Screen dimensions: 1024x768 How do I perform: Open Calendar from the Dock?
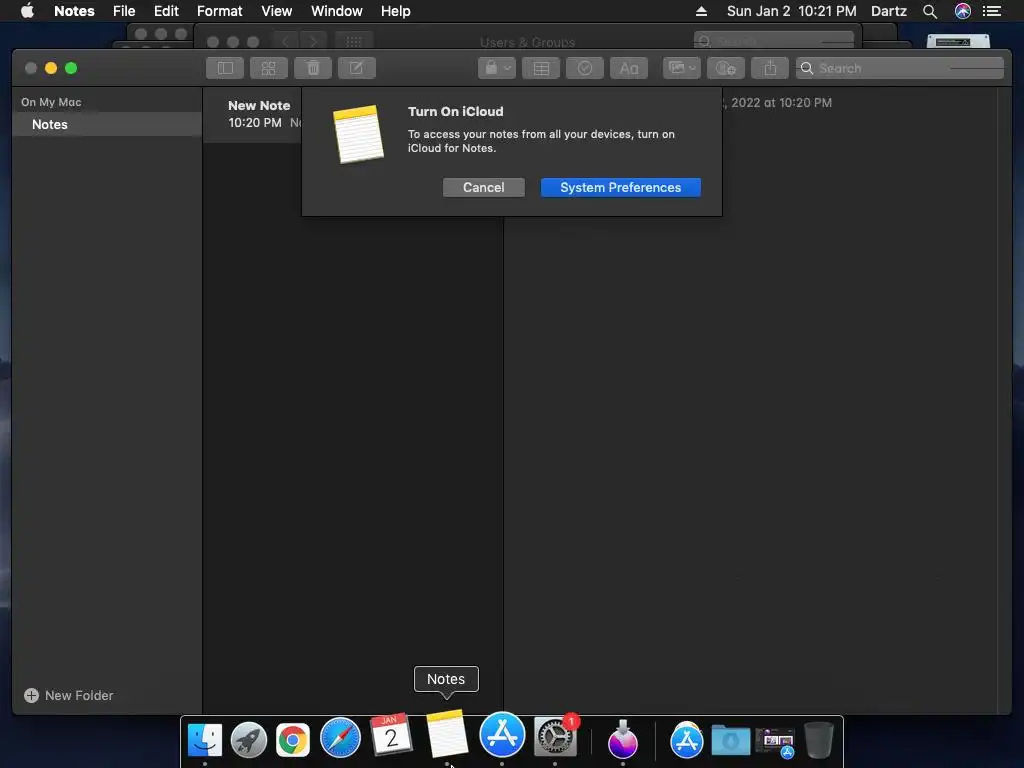[391, 734]
